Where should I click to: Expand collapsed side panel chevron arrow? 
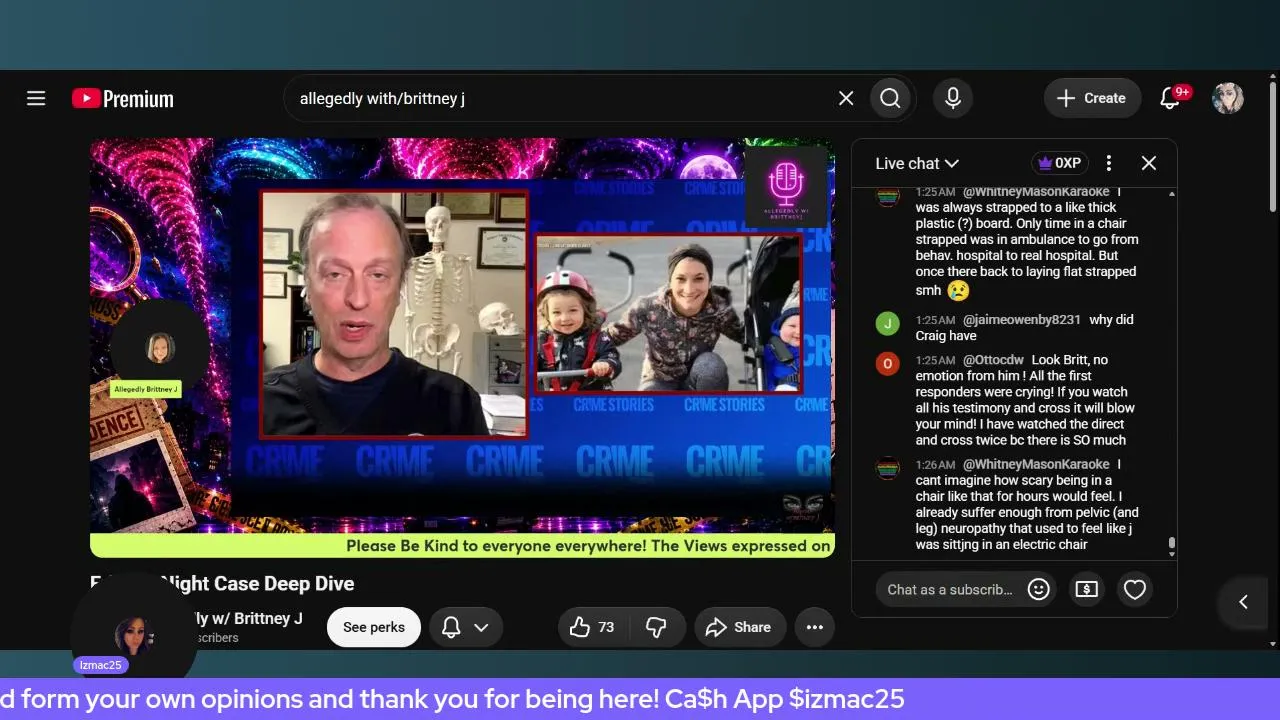[1243, 602]
